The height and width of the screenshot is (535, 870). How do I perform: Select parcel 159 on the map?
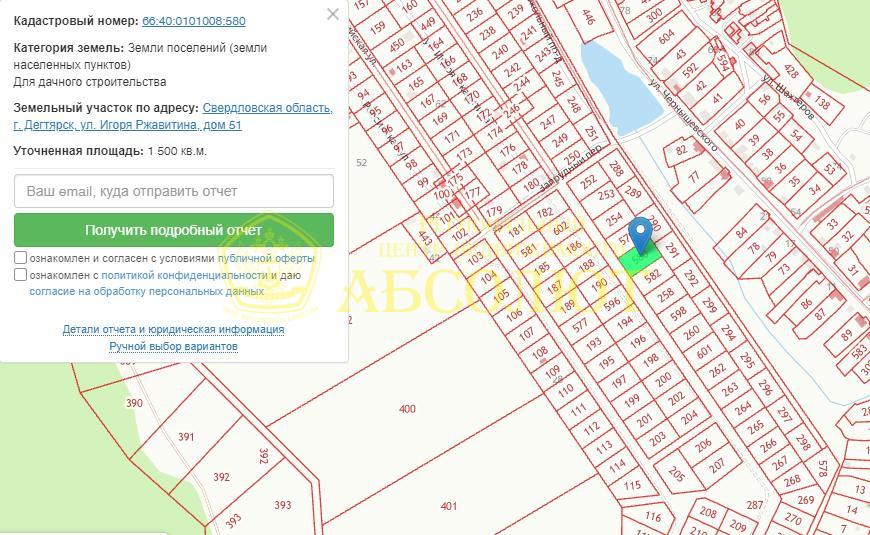point(377,28)
